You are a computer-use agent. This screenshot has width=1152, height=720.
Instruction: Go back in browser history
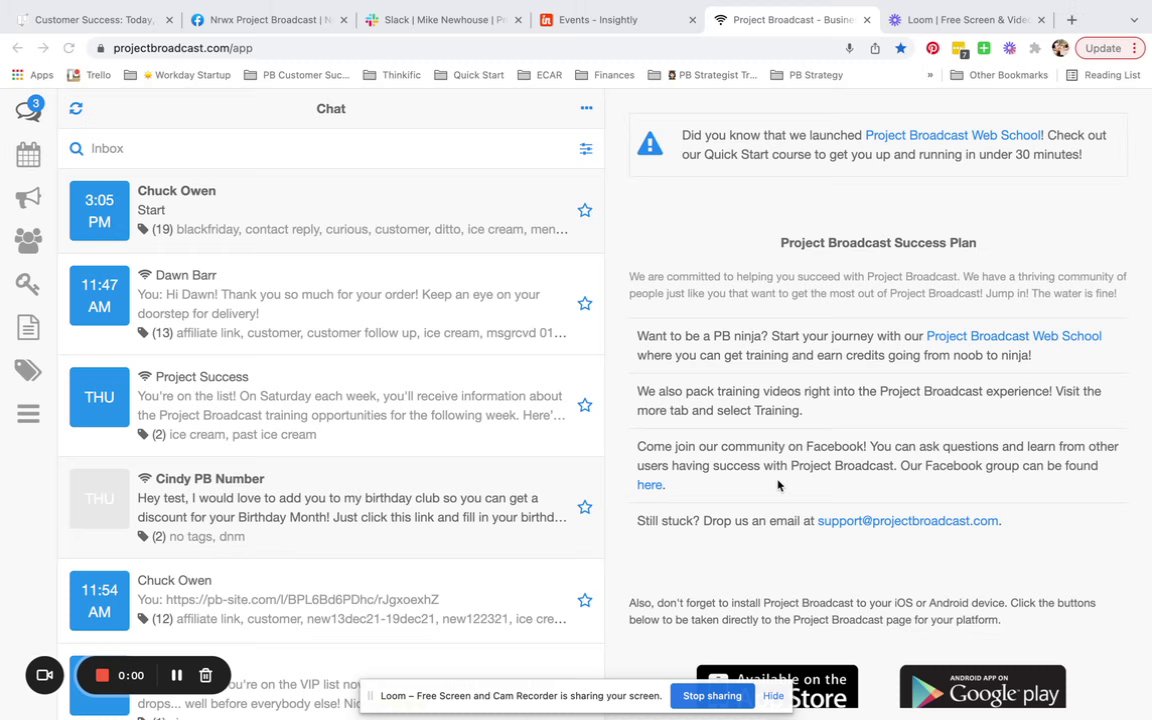(x=18, y=48)
